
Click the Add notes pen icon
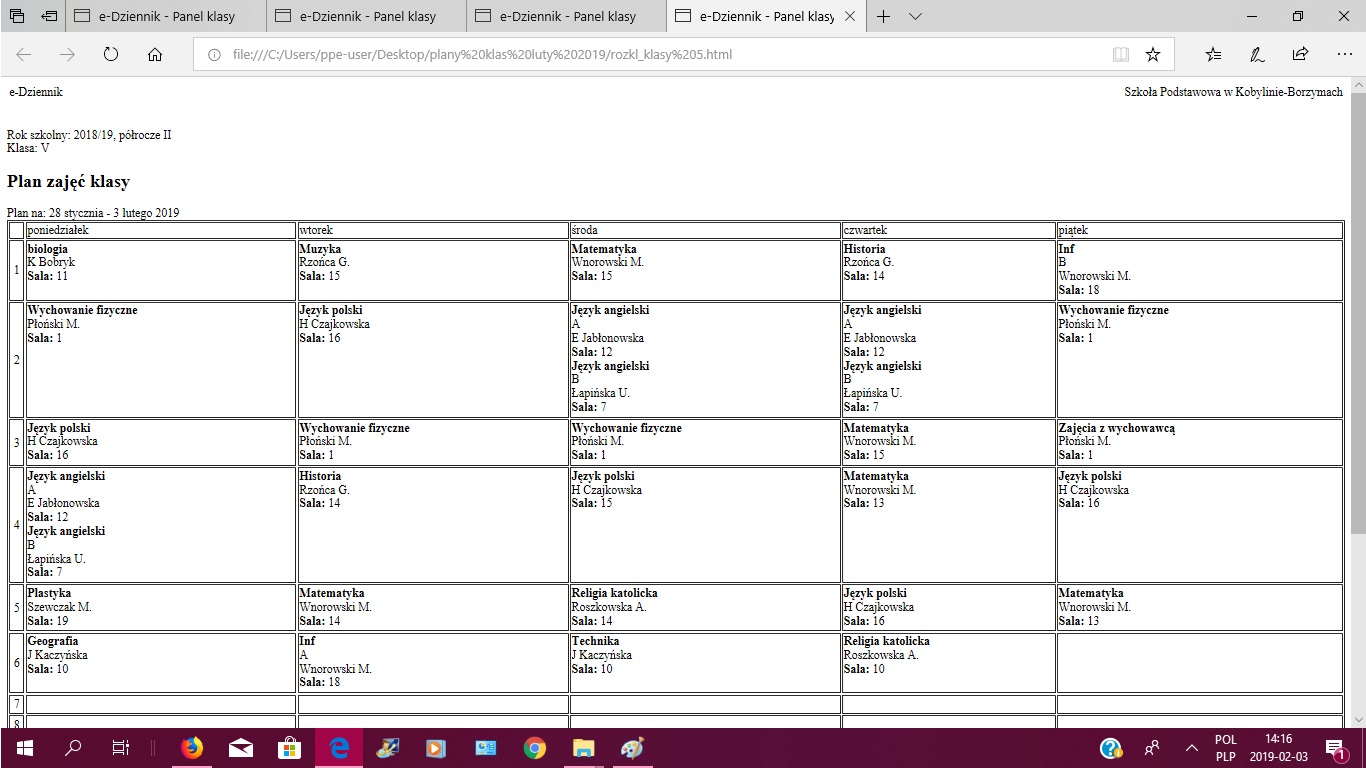point(1257,54)
